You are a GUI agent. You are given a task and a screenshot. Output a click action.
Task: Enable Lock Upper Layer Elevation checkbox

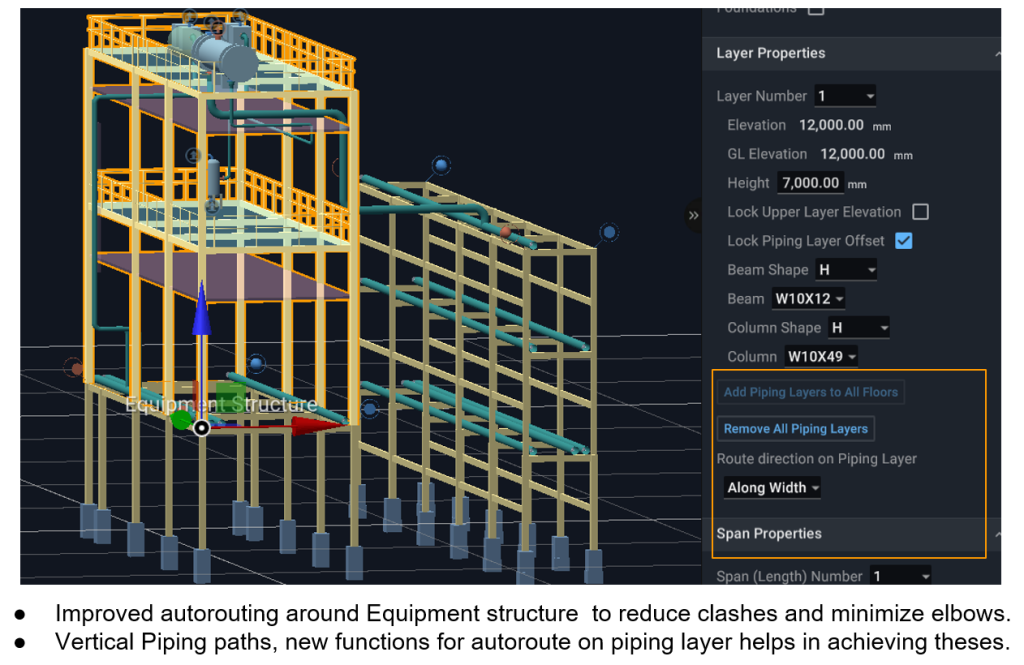coord(920,212)
